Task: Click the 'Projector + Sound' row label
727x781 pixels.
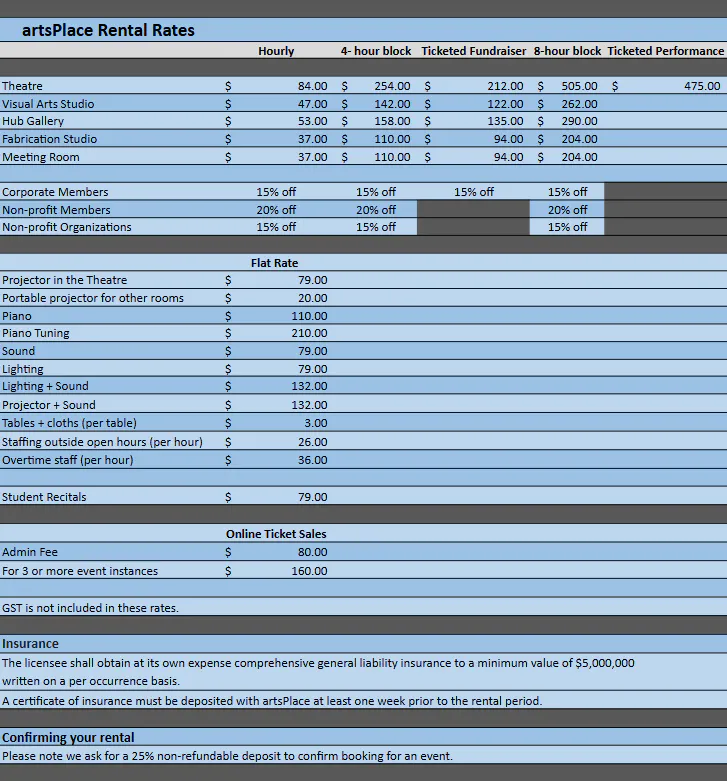Action: tap(49, 405)
